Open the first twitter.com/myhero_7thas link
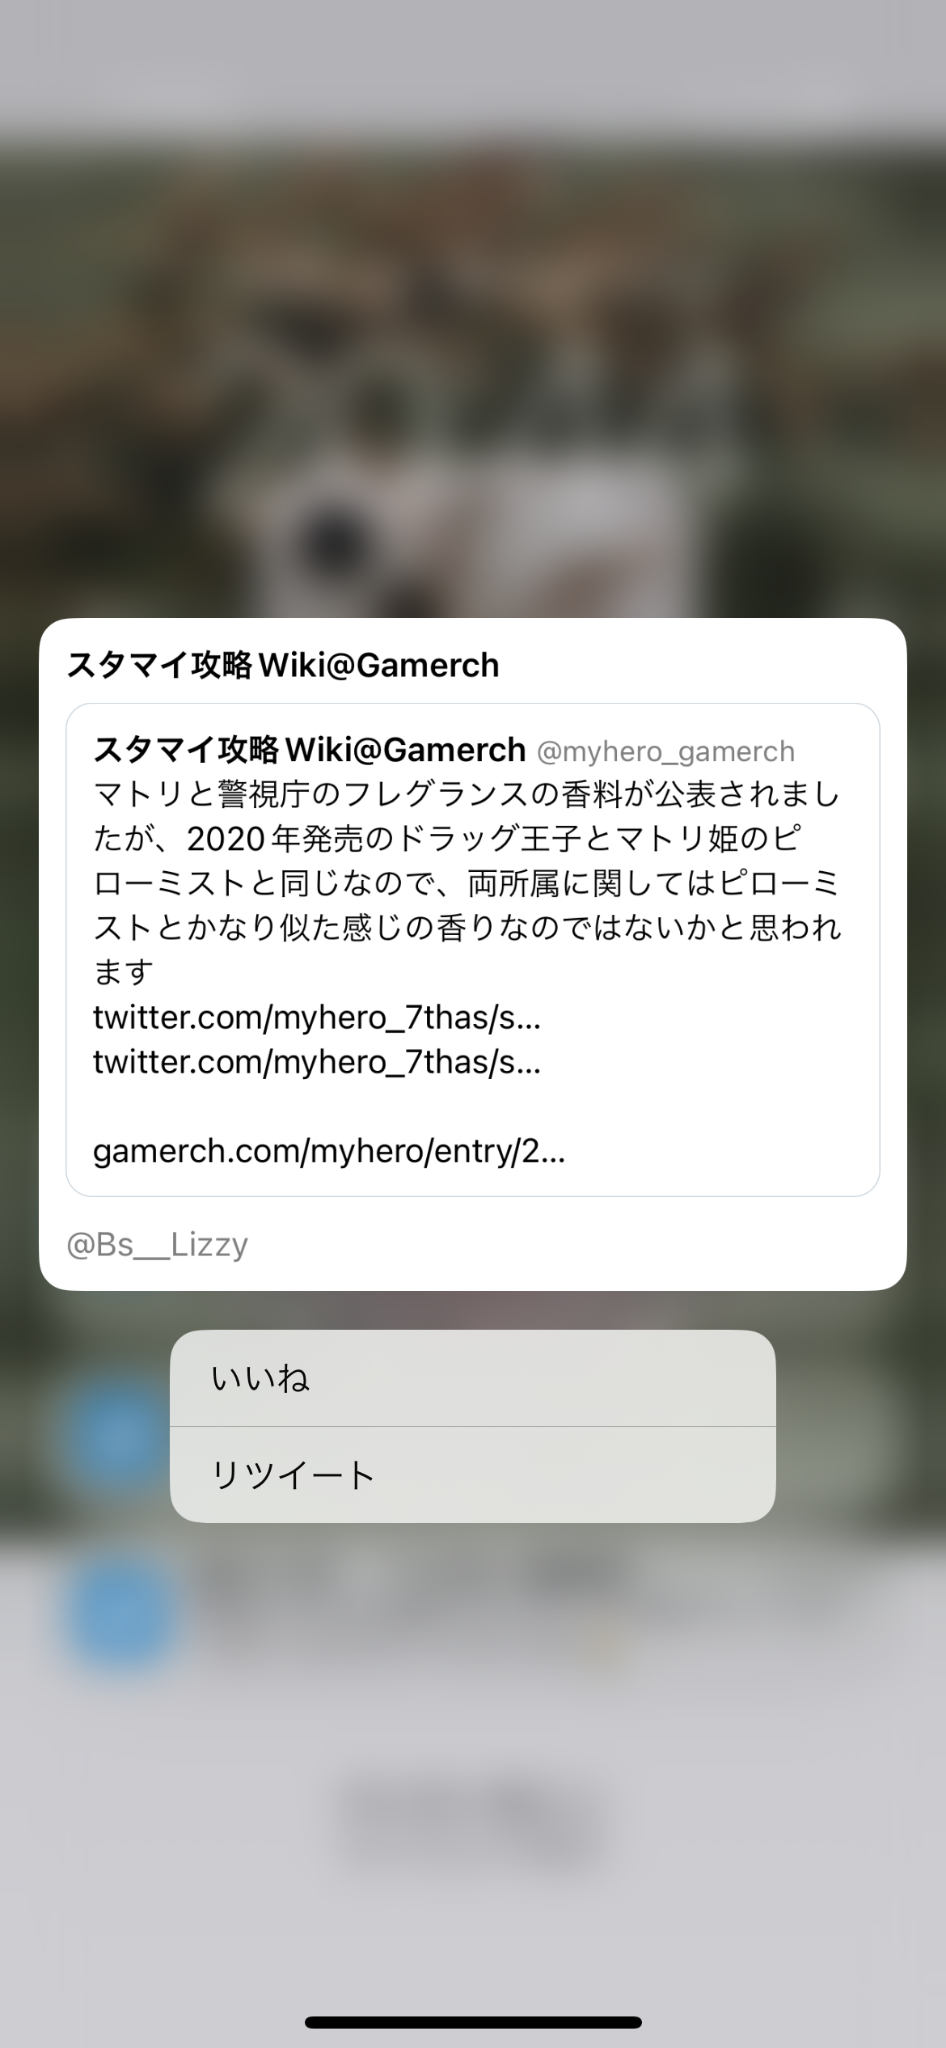Viewport: 946px width, 2048px height. [x=317, y=1017]
